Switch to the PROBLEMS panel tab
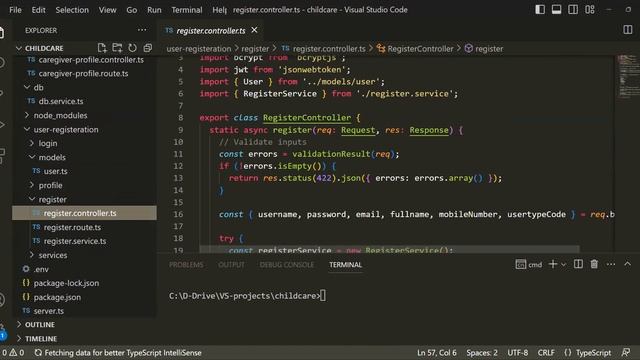The width and height of the screenshot is (640, 360). coord(186,265)
